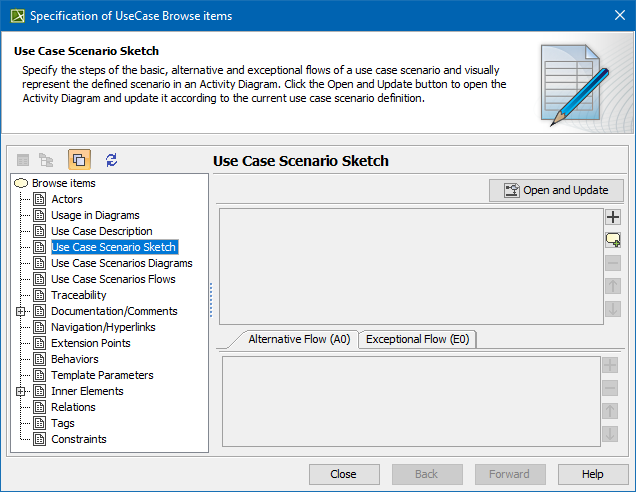Expand the Inner Elements tree node
Image resolution: width=636 pixels, height=492 pixels.
point(21,391)
